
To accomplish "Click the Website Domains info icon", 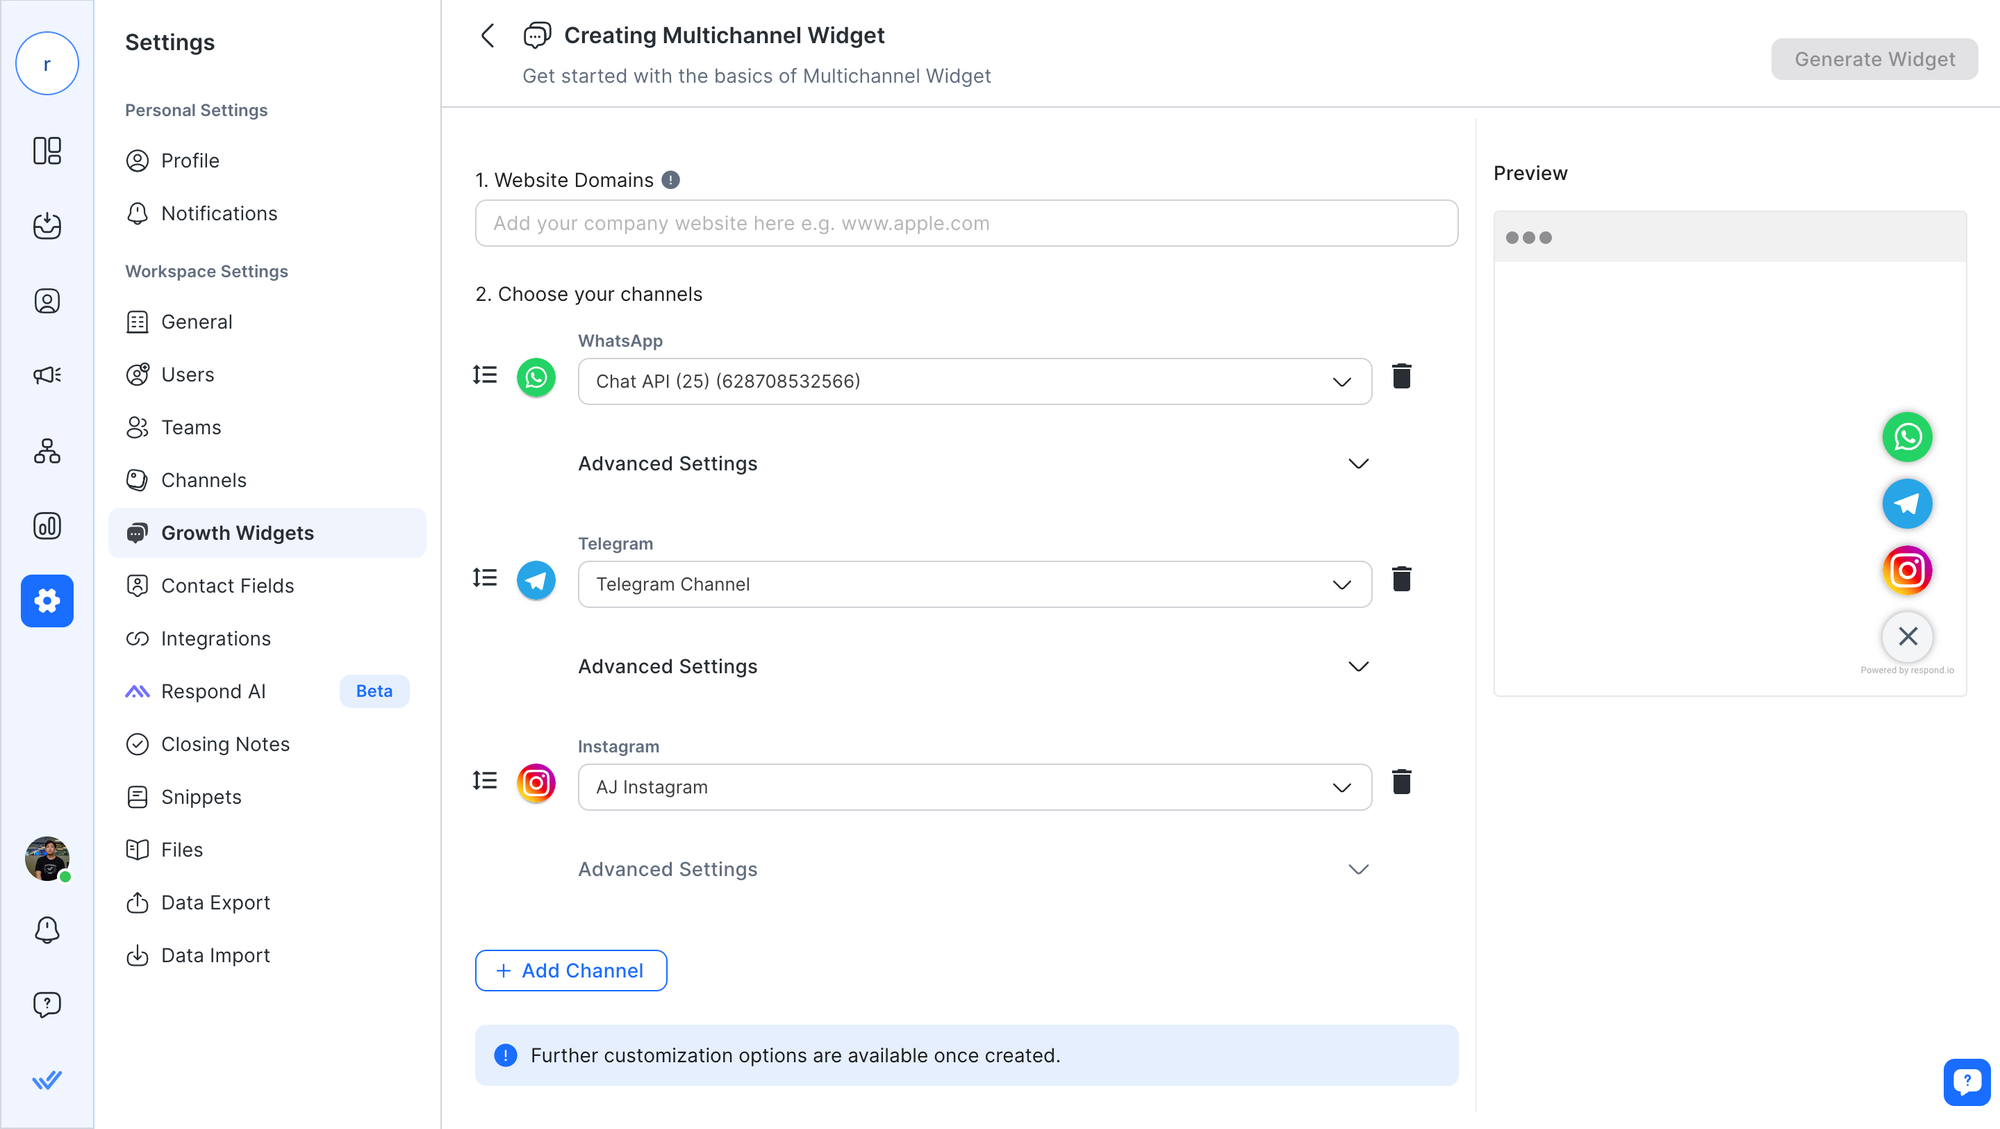I will (x=671, y=180).
